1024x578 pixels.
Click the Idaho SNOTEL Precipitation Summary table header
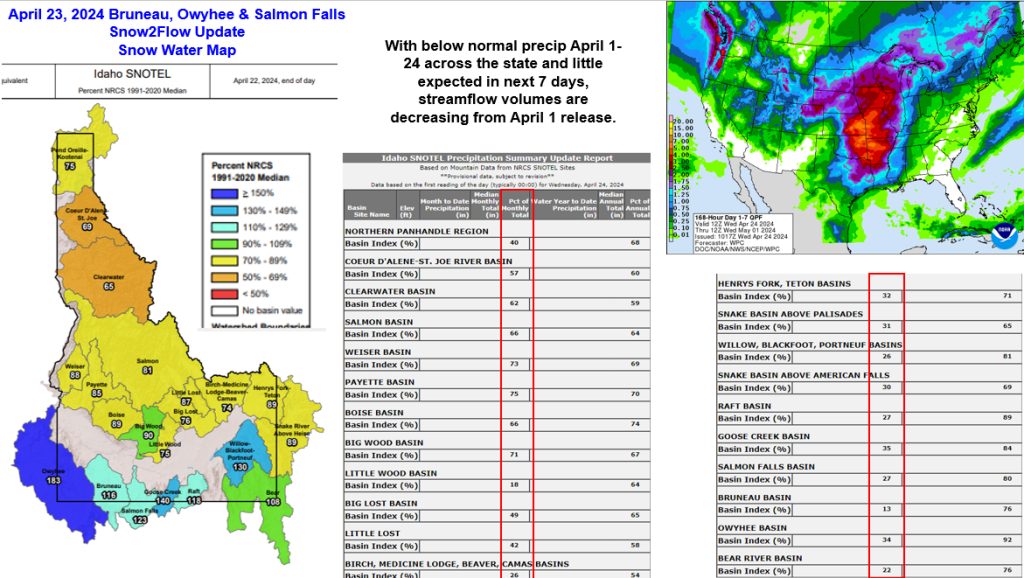click(496, 158)
